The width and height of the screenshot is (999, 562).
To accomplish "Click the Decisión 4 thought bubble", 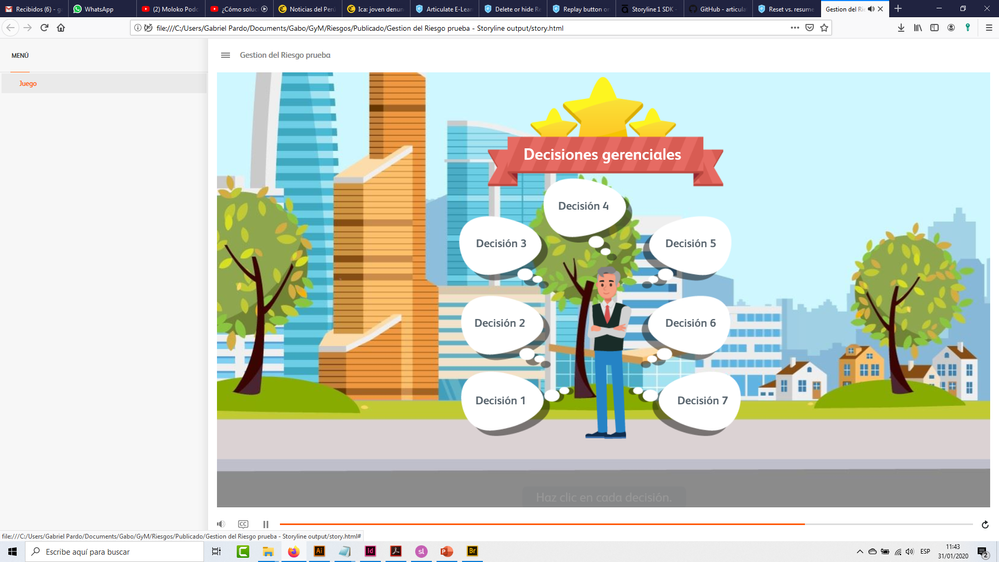I will click(x=583, y=206).
